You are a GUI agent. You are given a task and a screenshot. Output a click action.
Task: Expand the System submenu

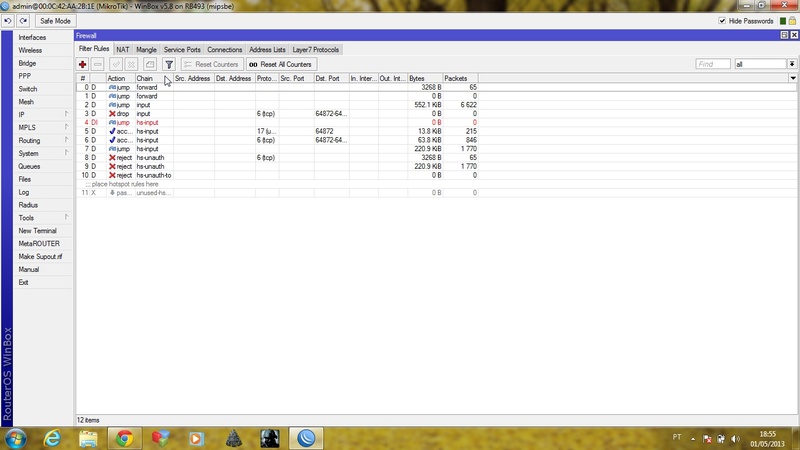[x=43, y=153]
